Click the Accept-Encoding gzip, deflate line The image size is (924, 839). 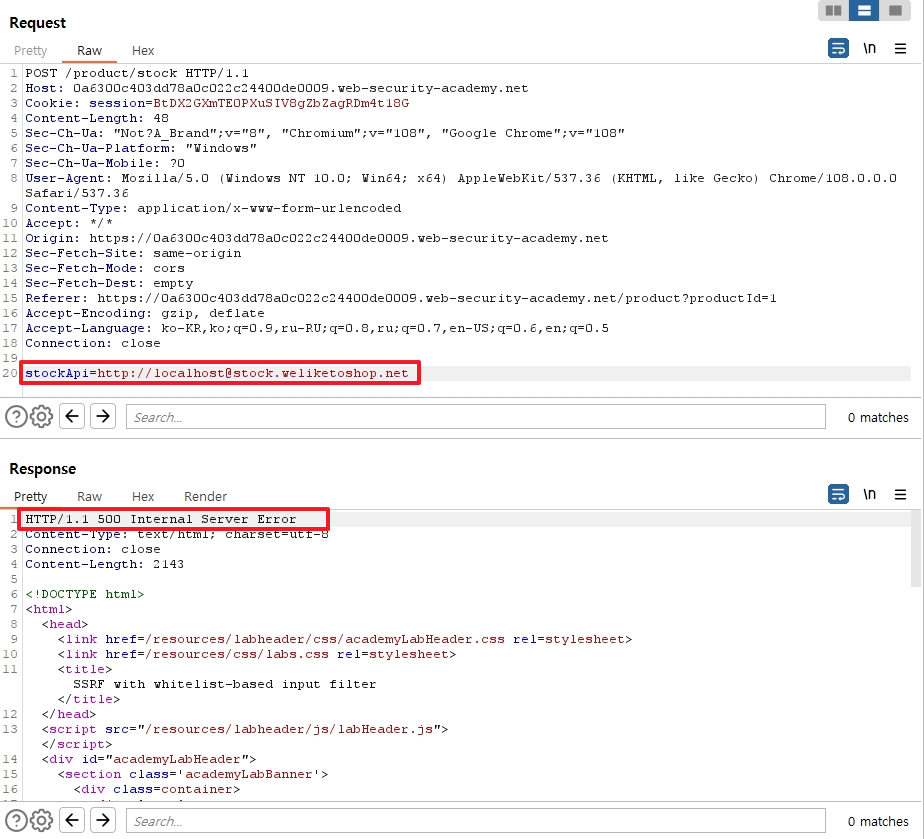(x=145, y=313)
